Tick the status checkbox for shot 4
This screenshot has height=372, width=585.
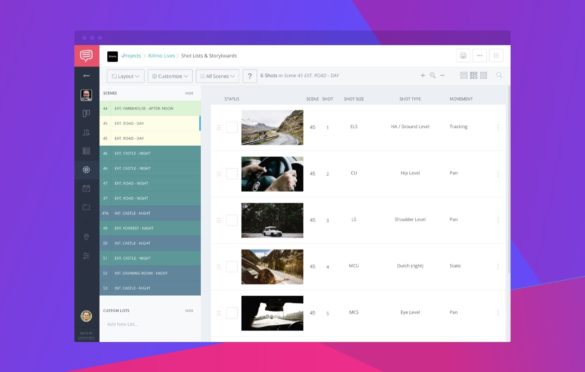click(232, 267)
